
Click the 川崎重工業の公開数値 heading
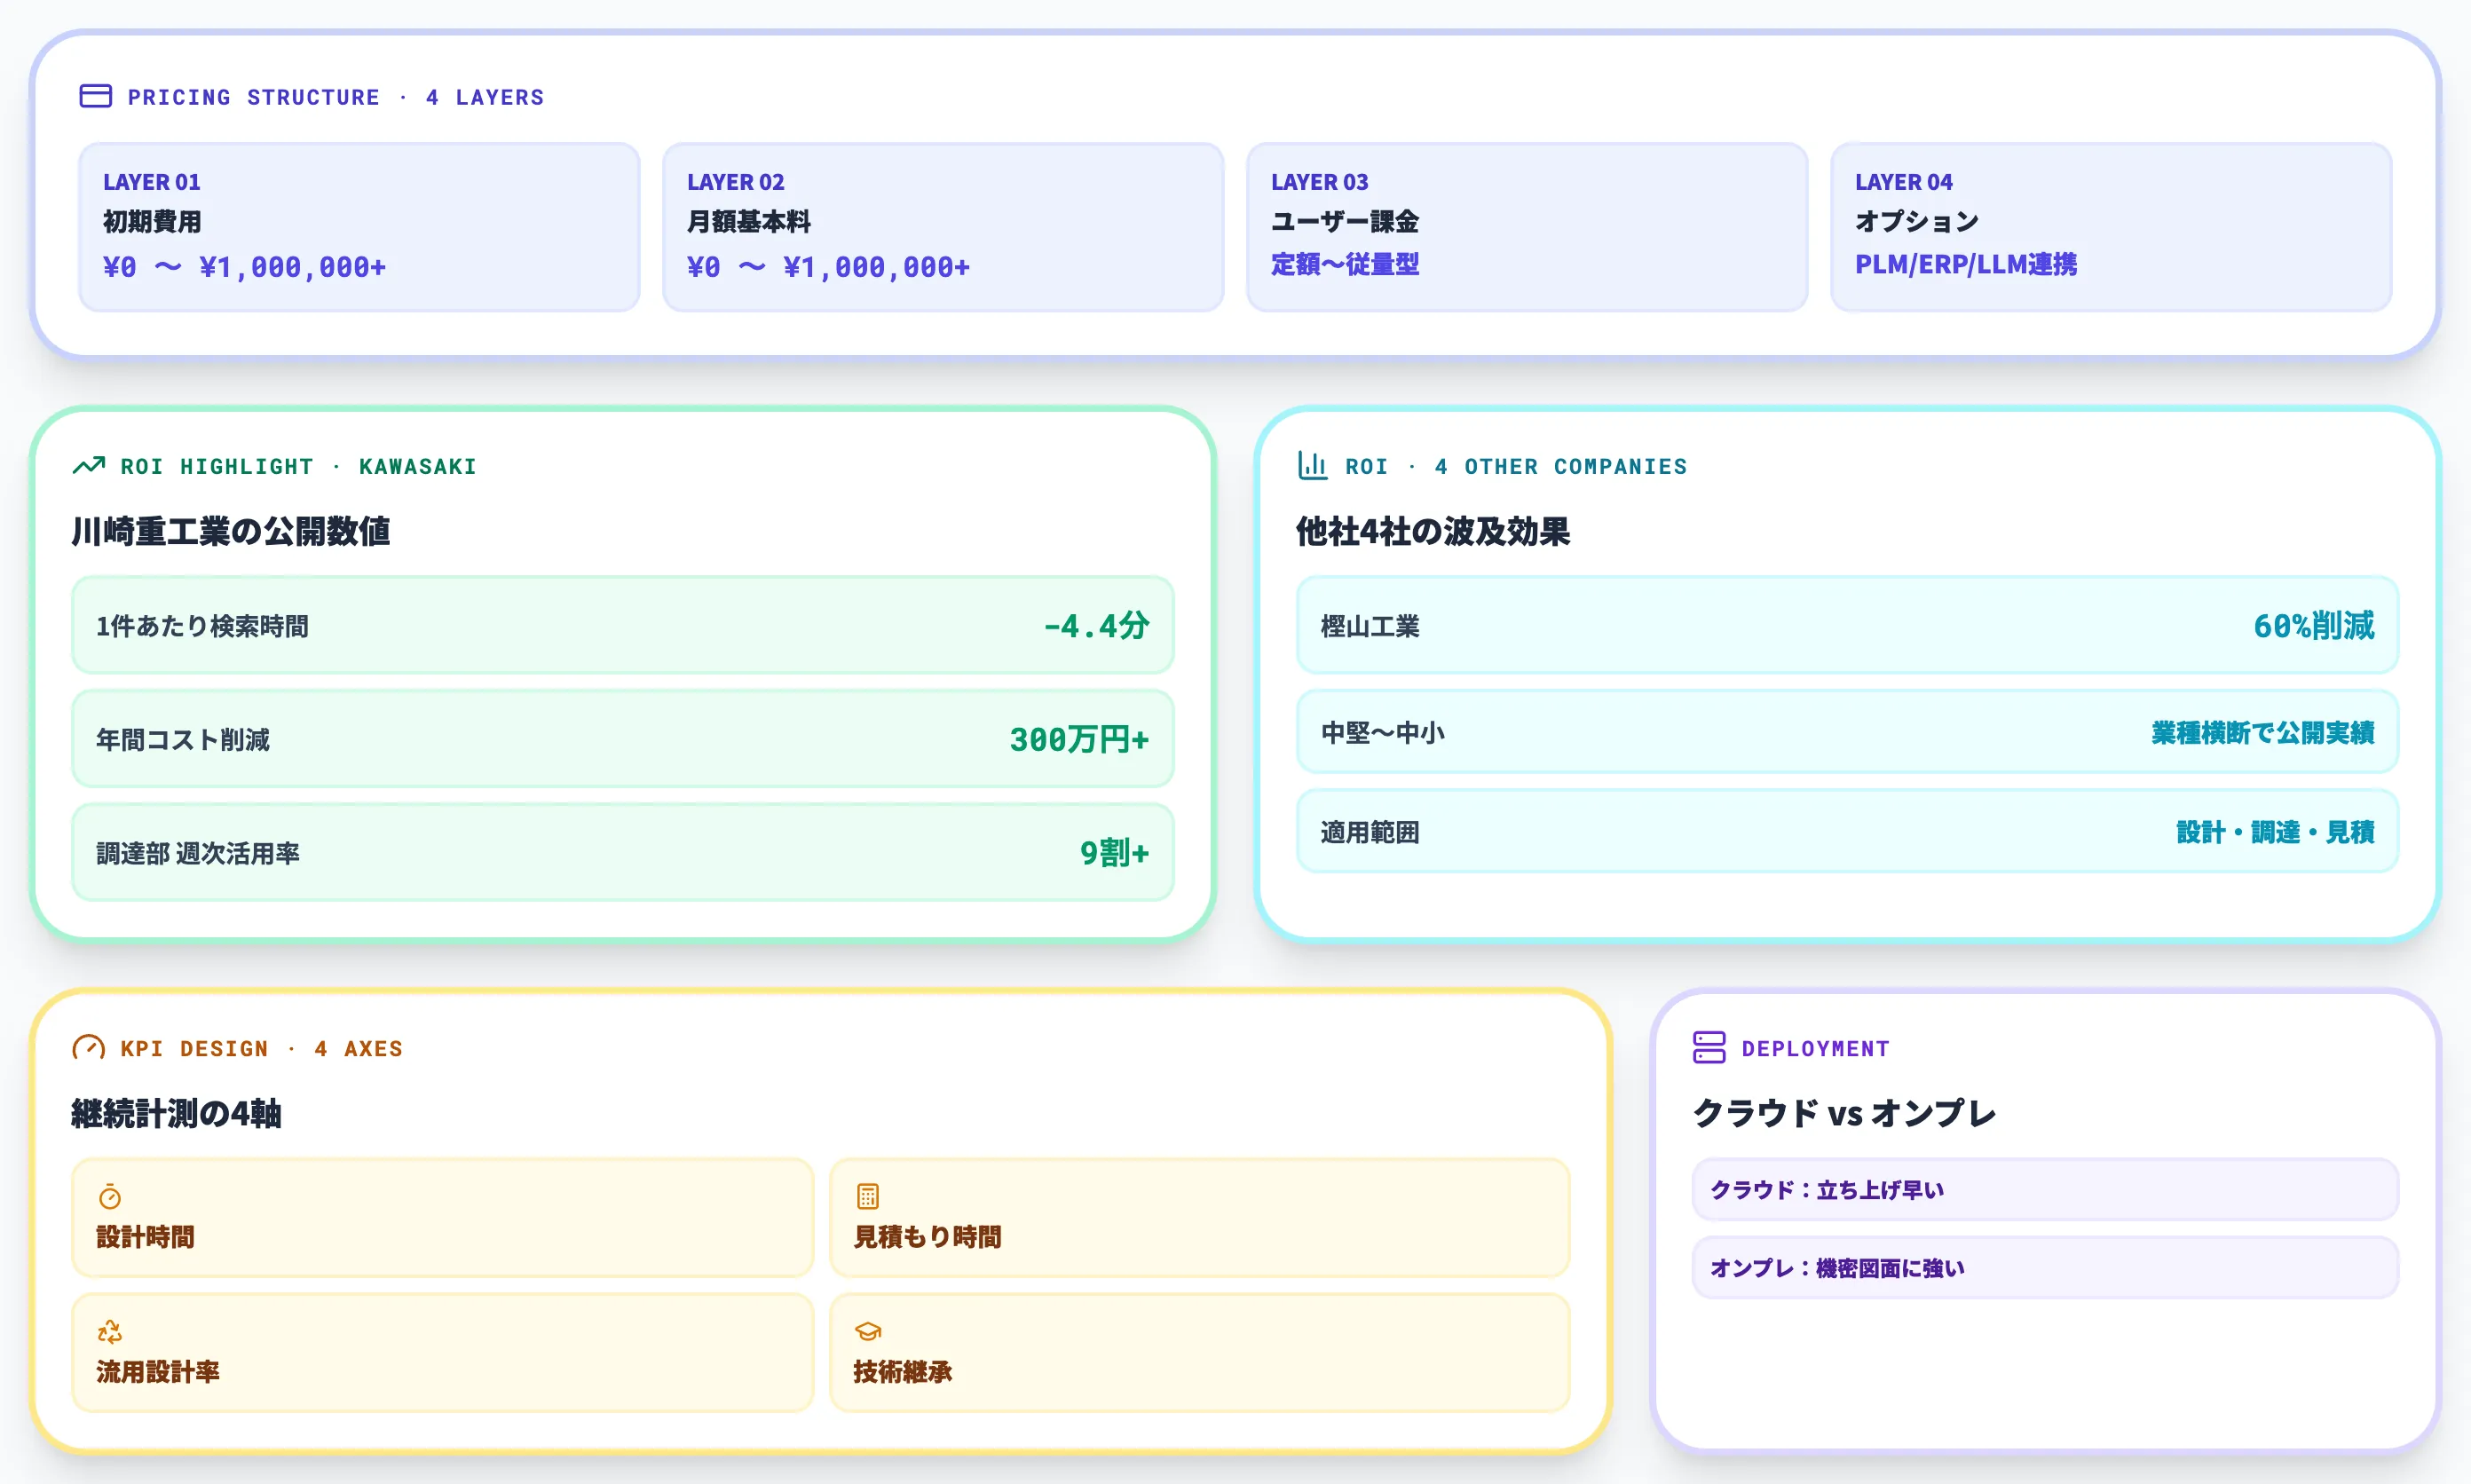231,531
